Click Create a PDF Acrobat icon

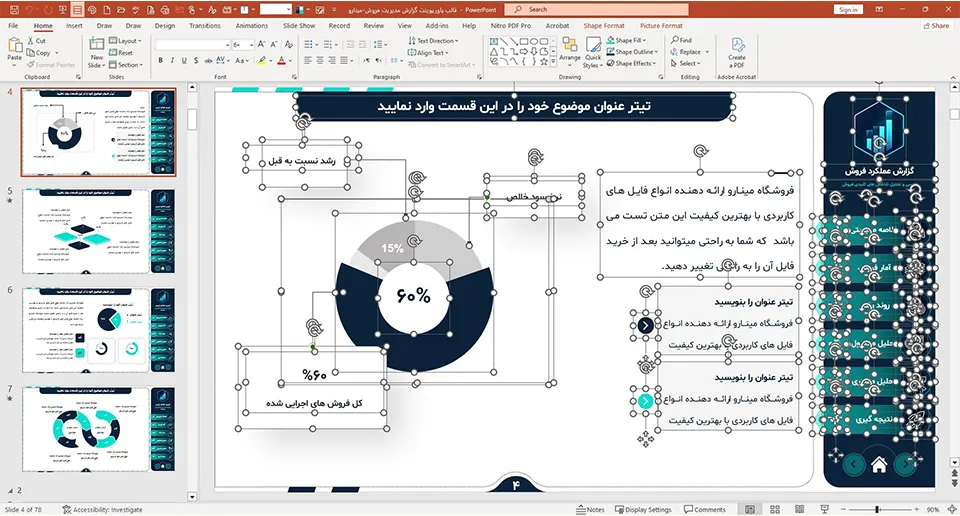(x=737, y=52)
